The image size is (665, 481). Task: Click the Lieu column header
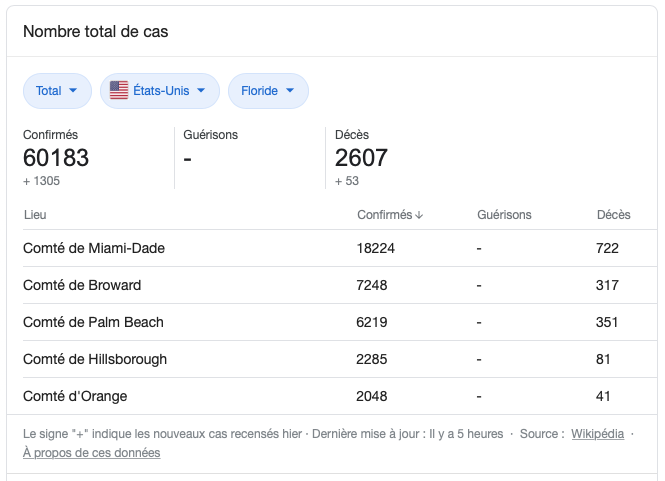point(35,215)
